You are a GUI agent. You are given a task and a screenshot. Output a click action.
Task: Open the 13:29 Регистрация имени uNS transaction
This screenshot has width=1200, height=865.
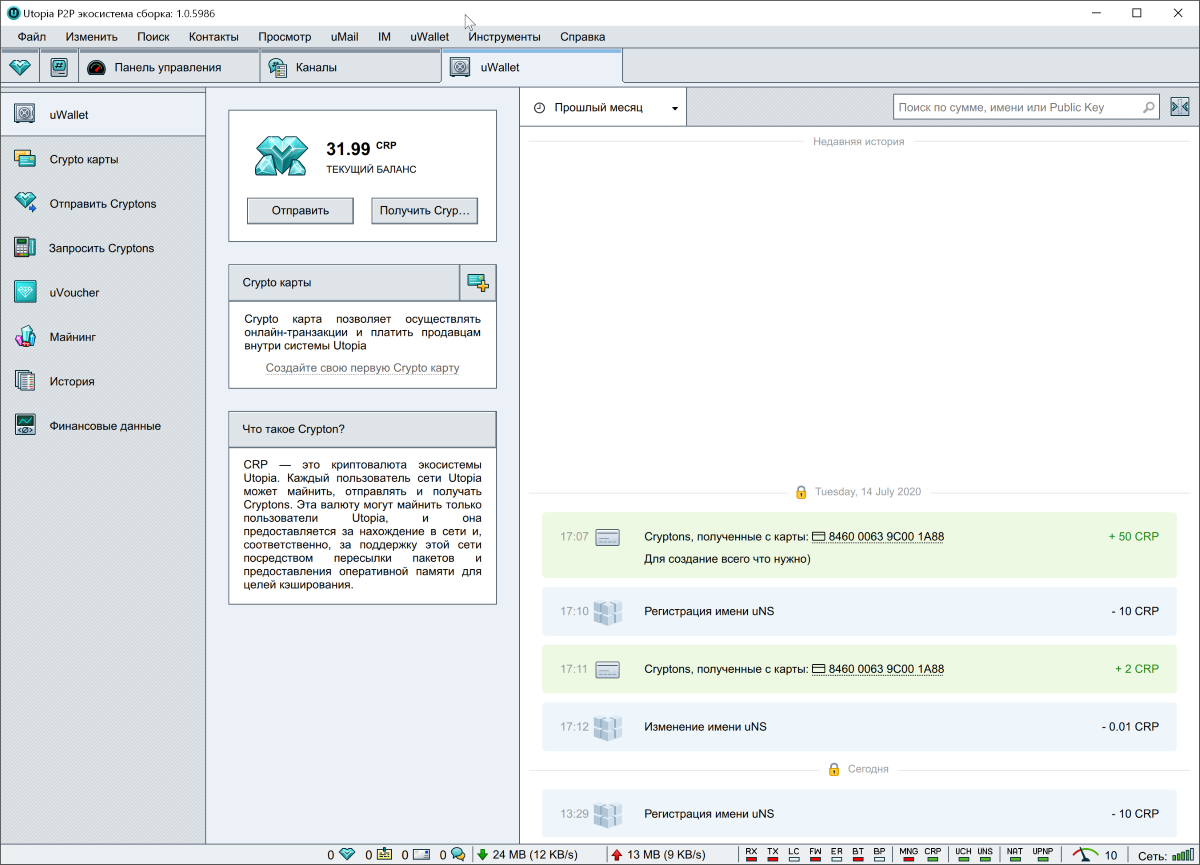click(860, 814)
